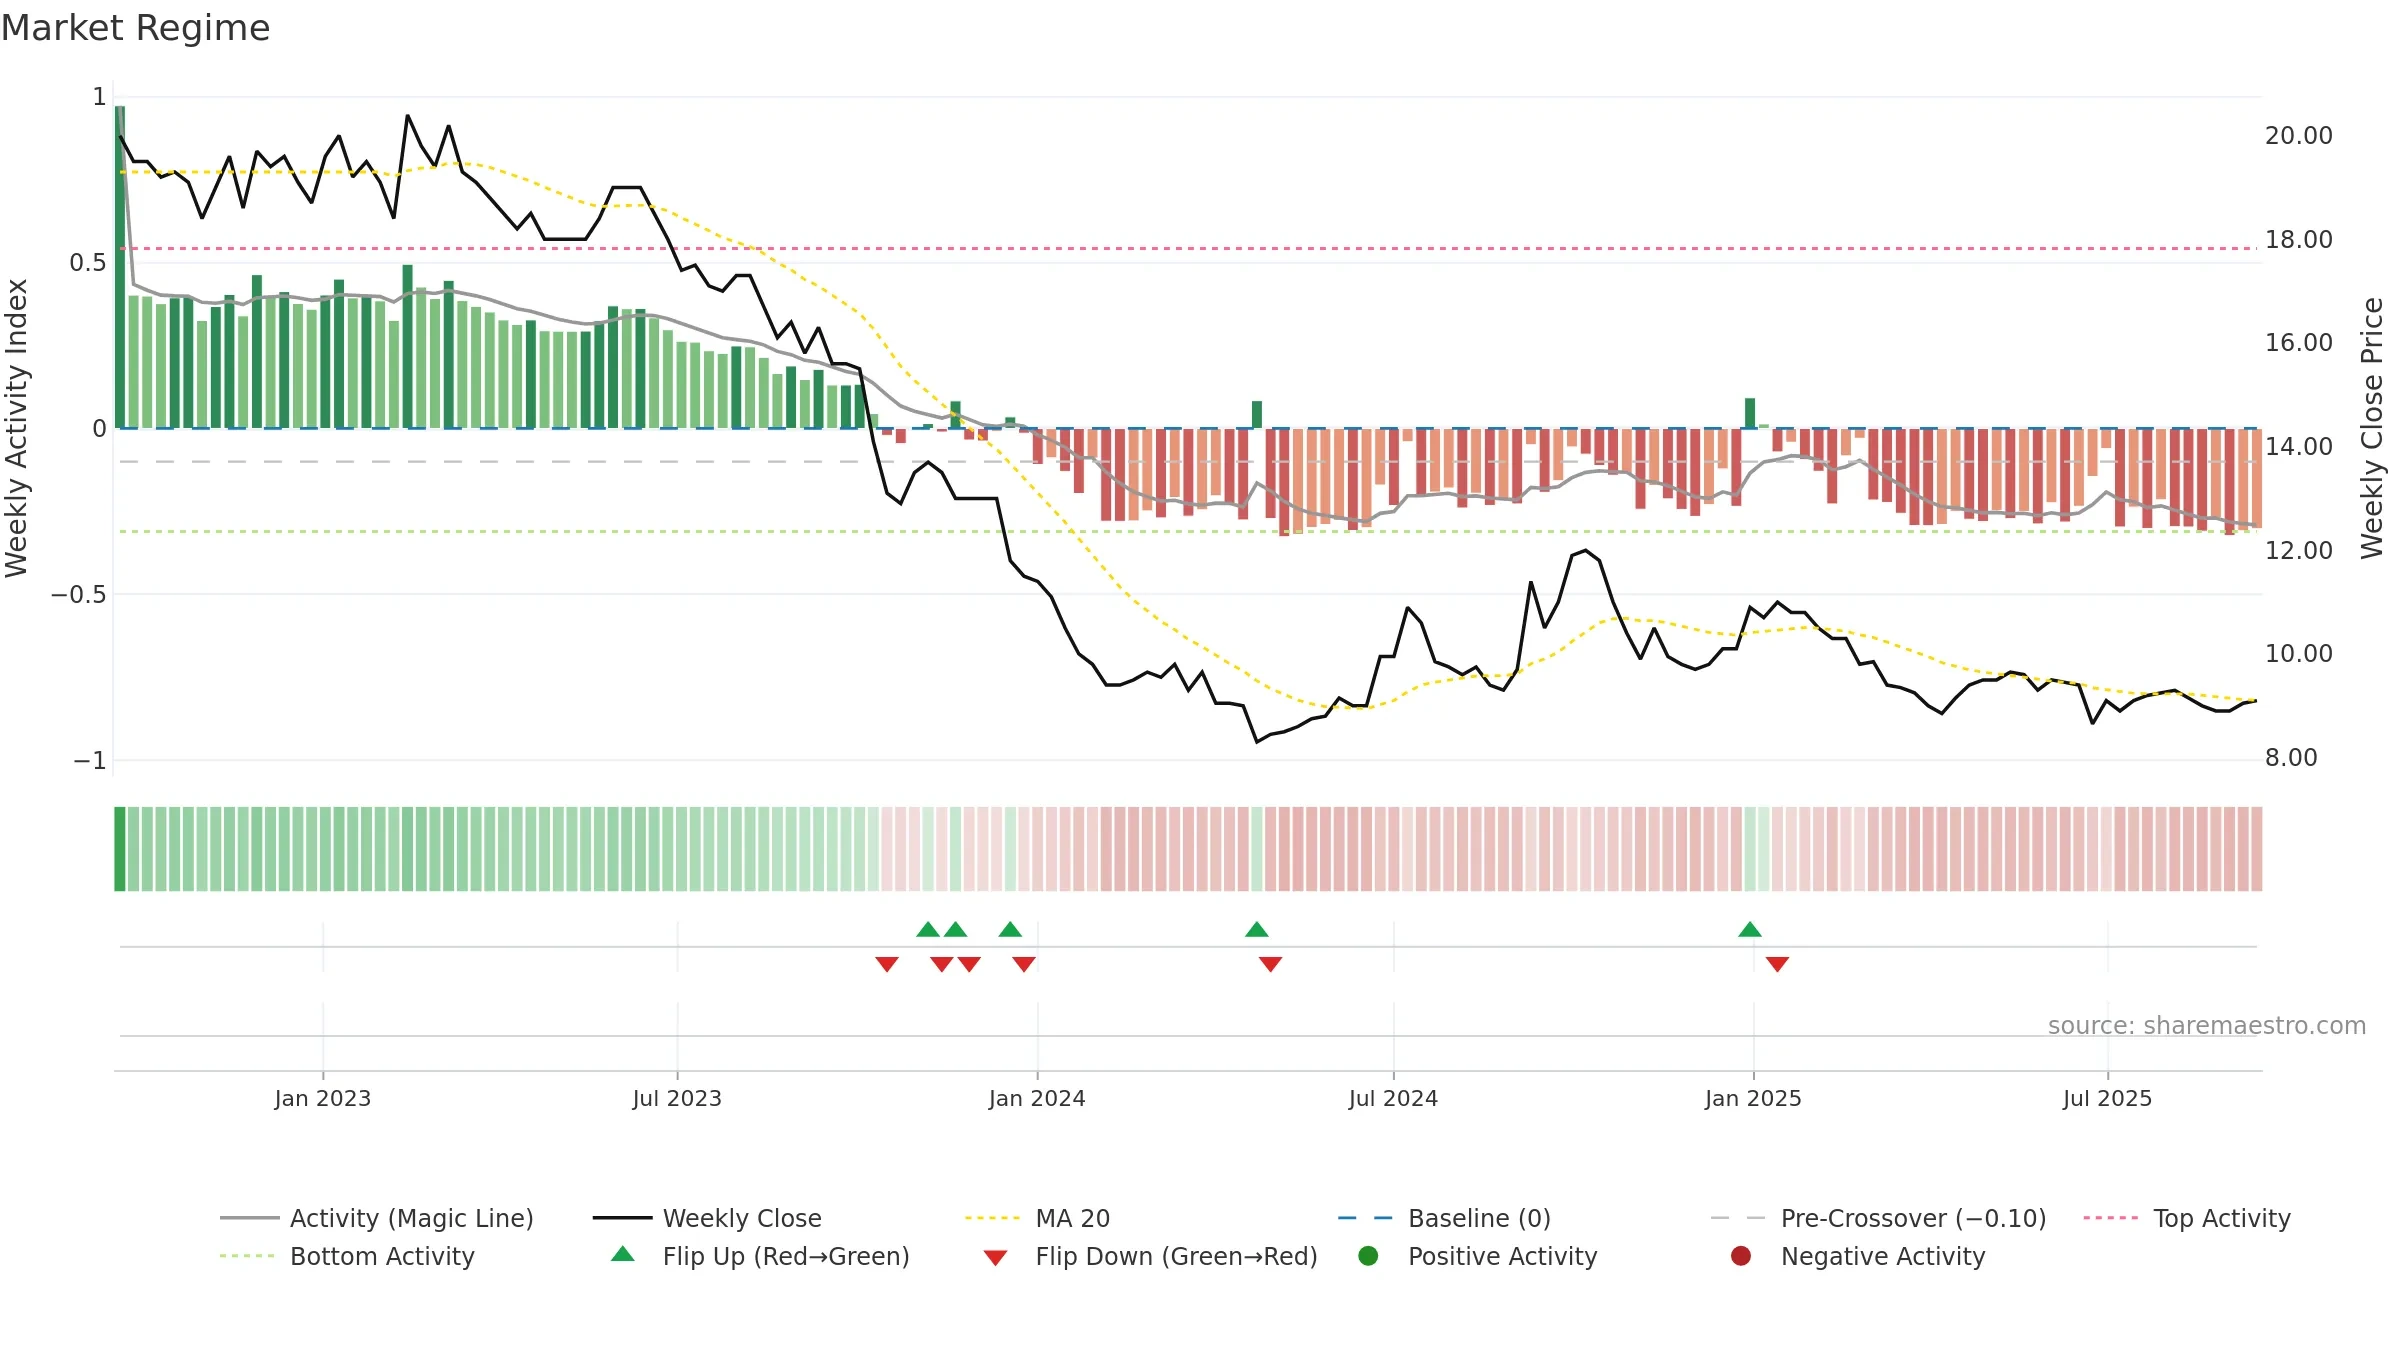This screenshot has height=1350, width=2400.
Task: Click the 20.00 price axis label
Action: coord(2298,136)
